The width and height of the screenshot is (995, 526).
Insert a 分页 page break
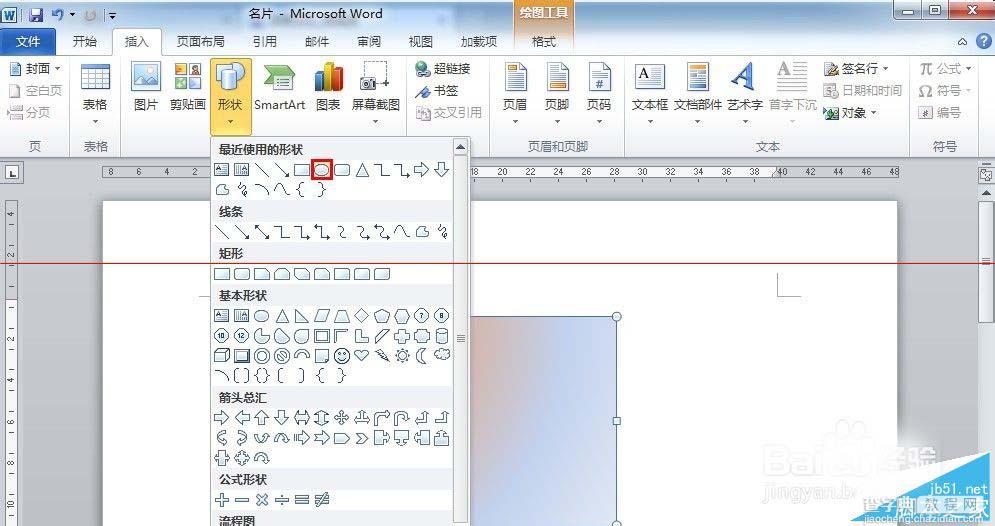click(29, 113)
